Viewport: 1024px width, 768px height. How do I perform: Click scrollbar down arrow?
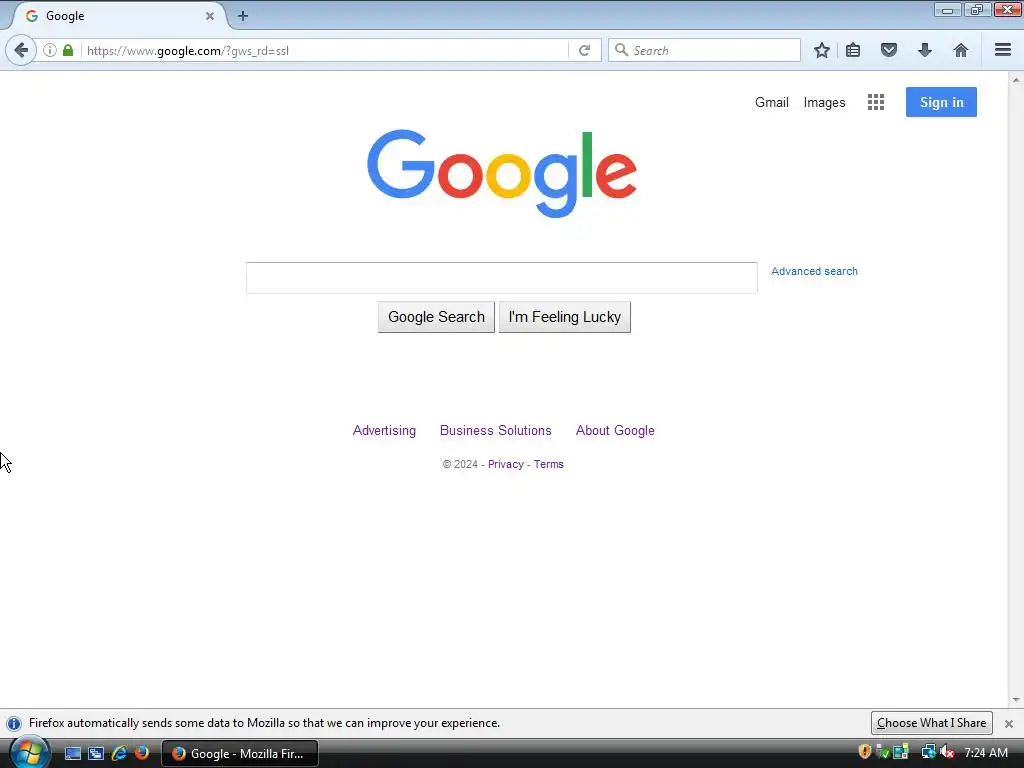pos(1016,699)
